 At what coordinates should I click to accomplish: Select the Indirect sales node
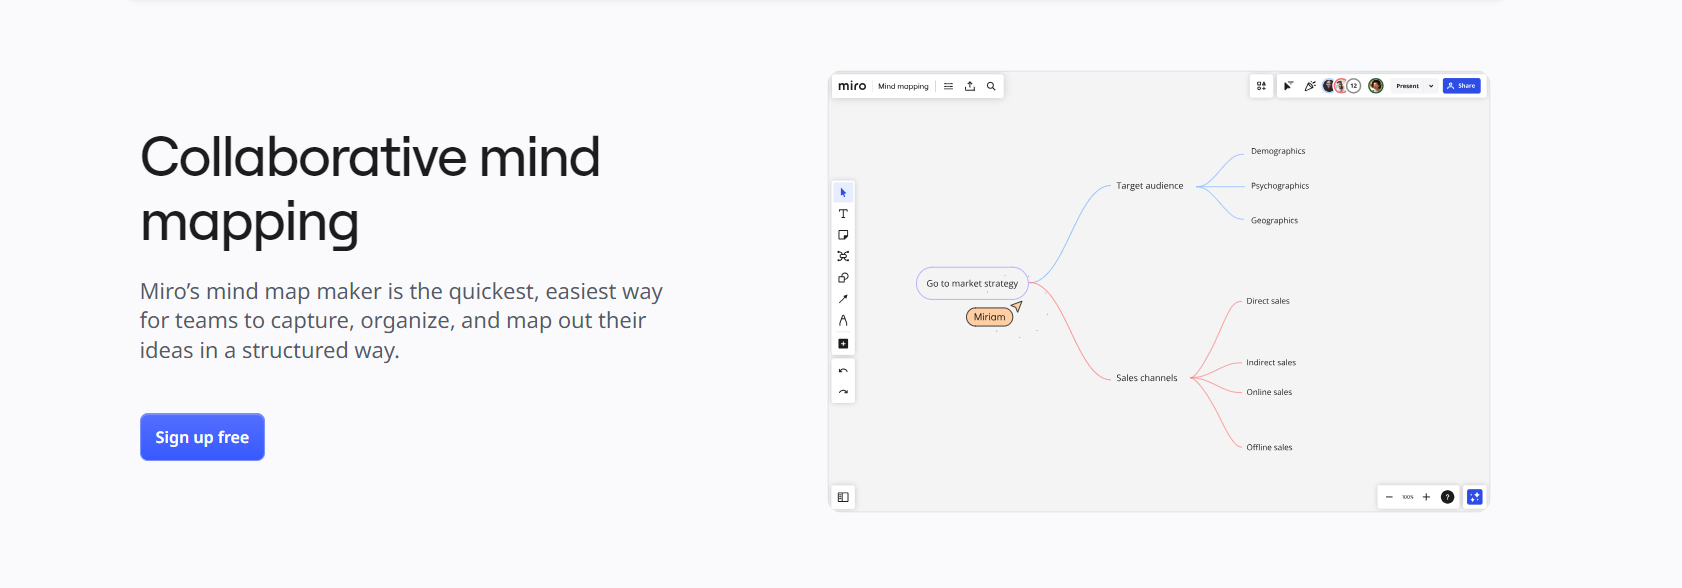[x=1271, y=363]
